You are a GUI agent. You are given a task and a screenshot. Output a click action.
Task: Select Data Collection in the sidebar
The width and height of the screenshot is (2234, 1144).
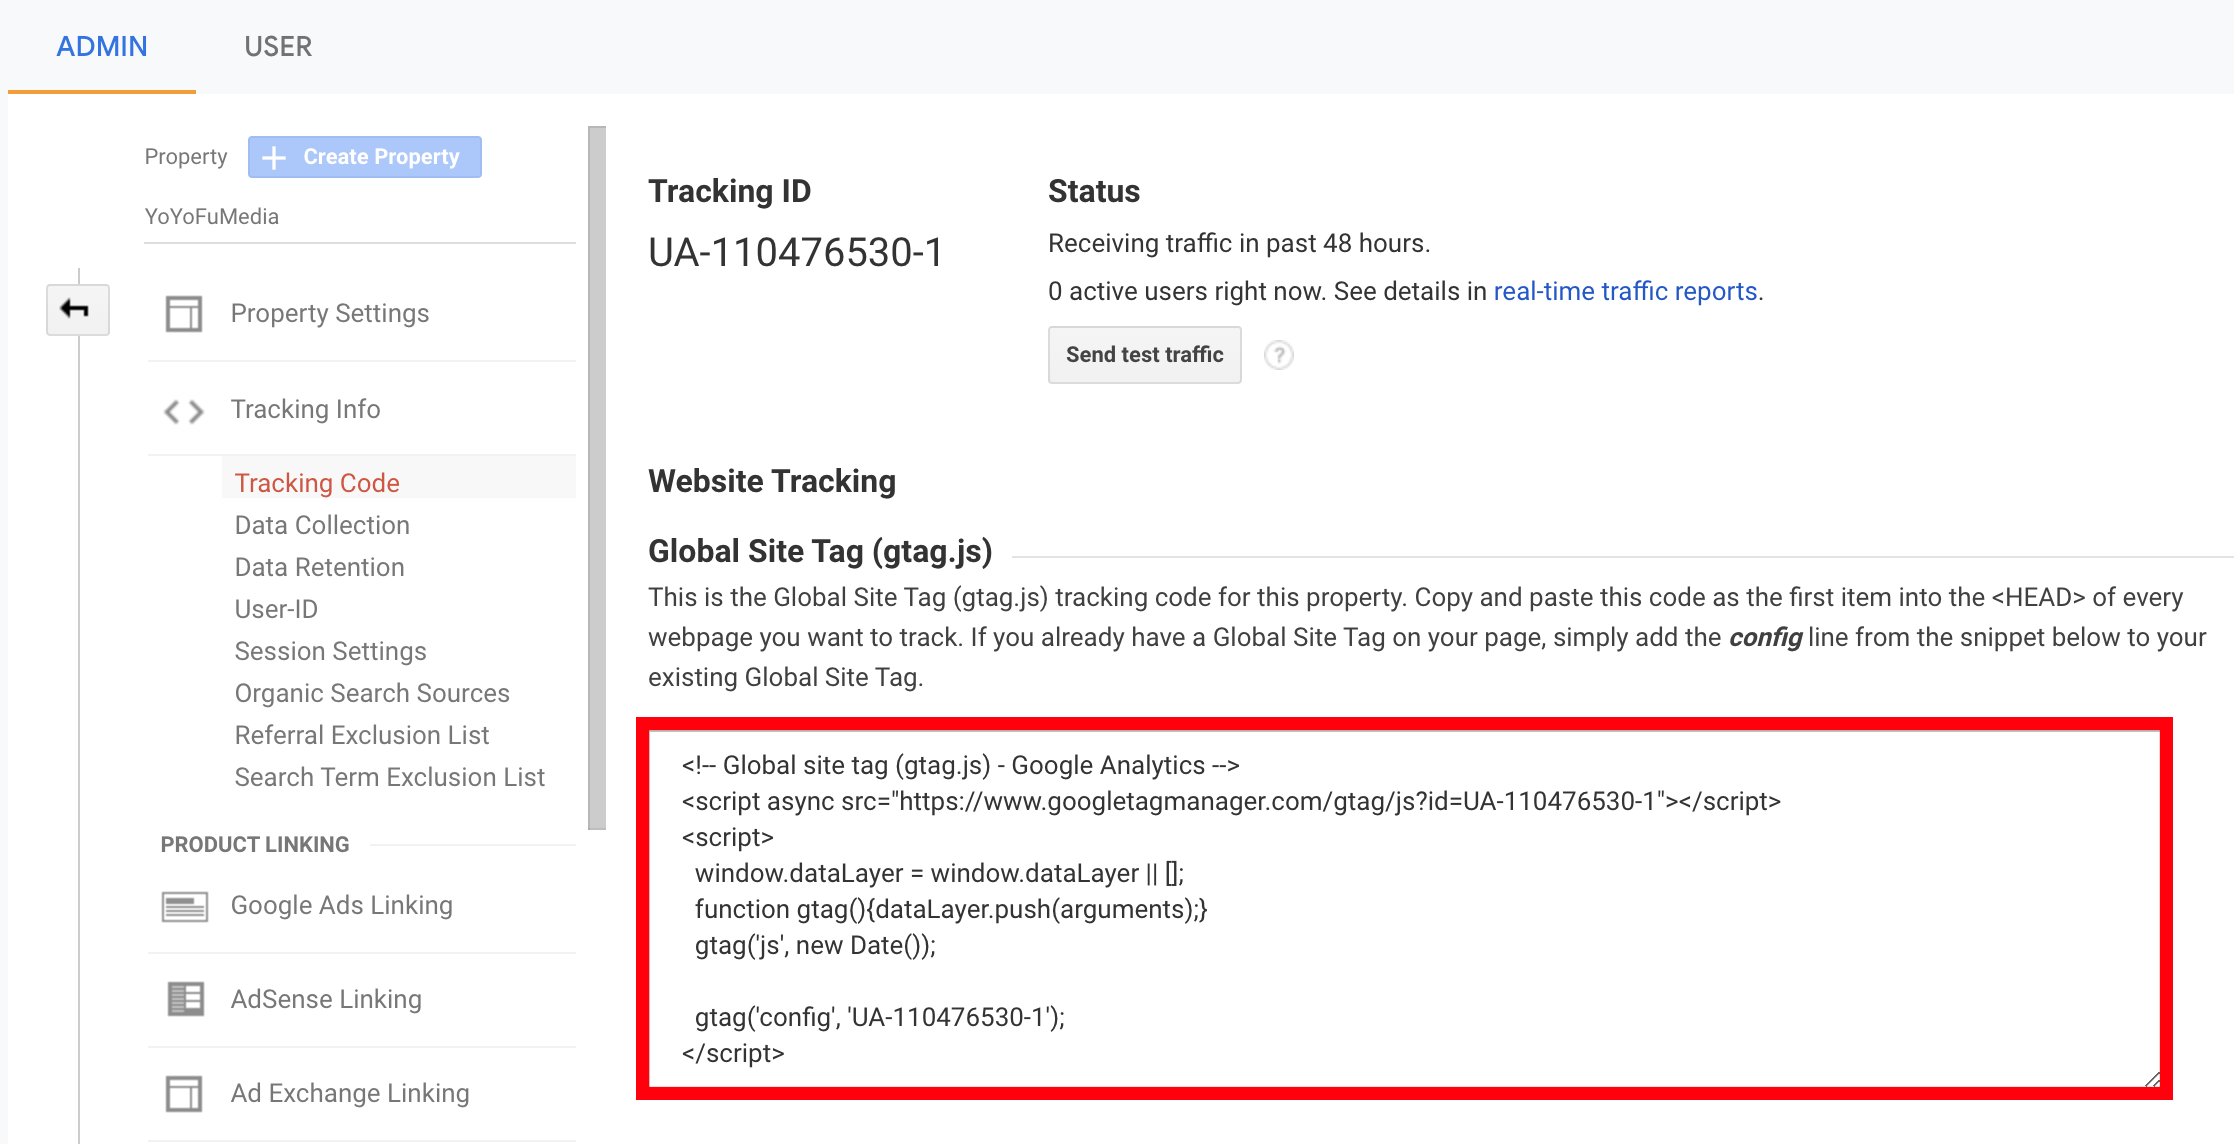321,524
